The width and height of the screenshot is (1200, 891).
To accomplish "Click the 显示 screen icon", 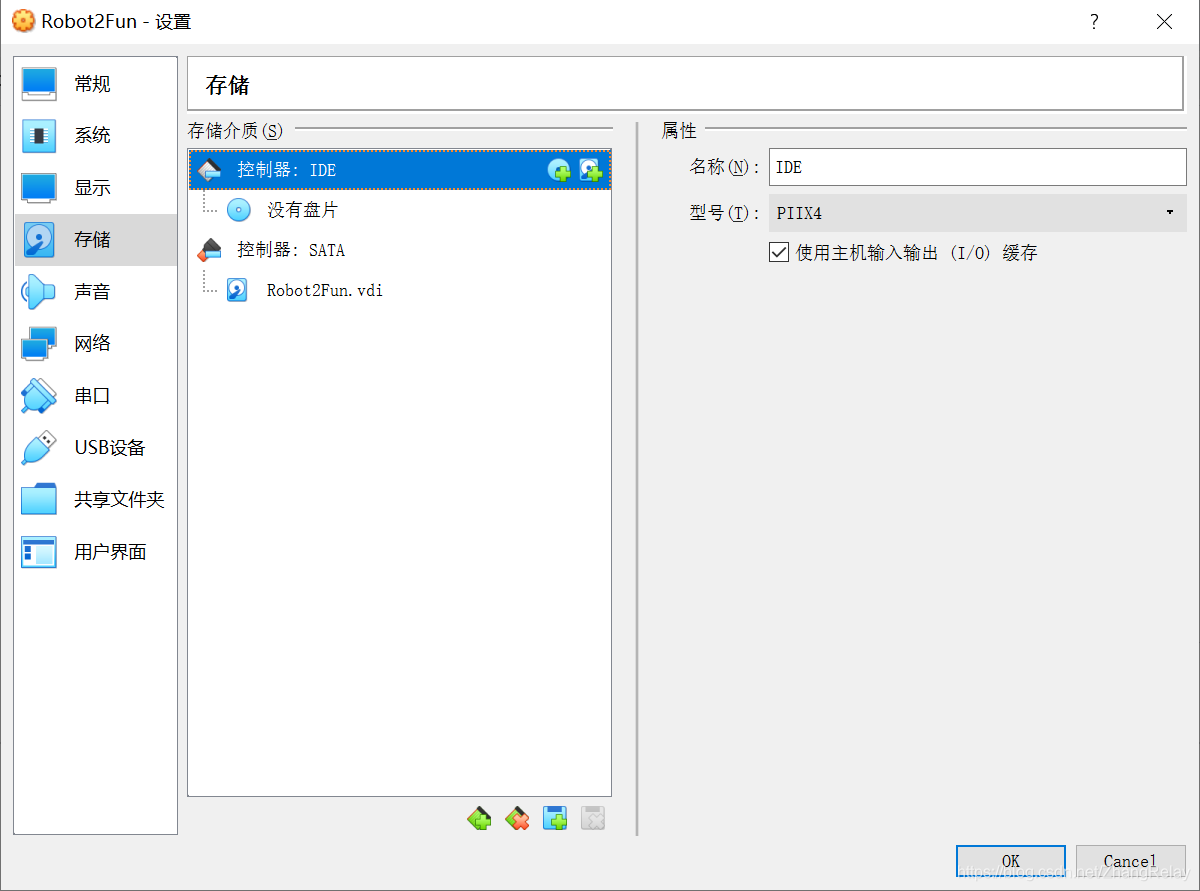I will pyautogui.click(x=39, y=188).
